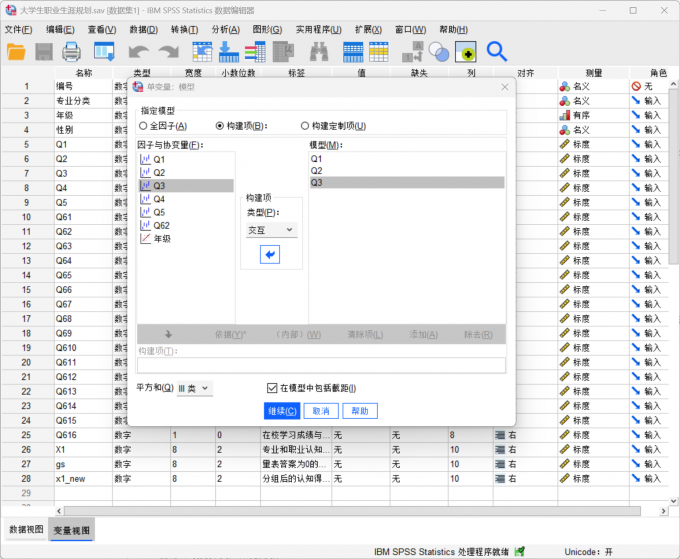Click the vertical scrollbar down arrow
680x559 pixels.
673,500
